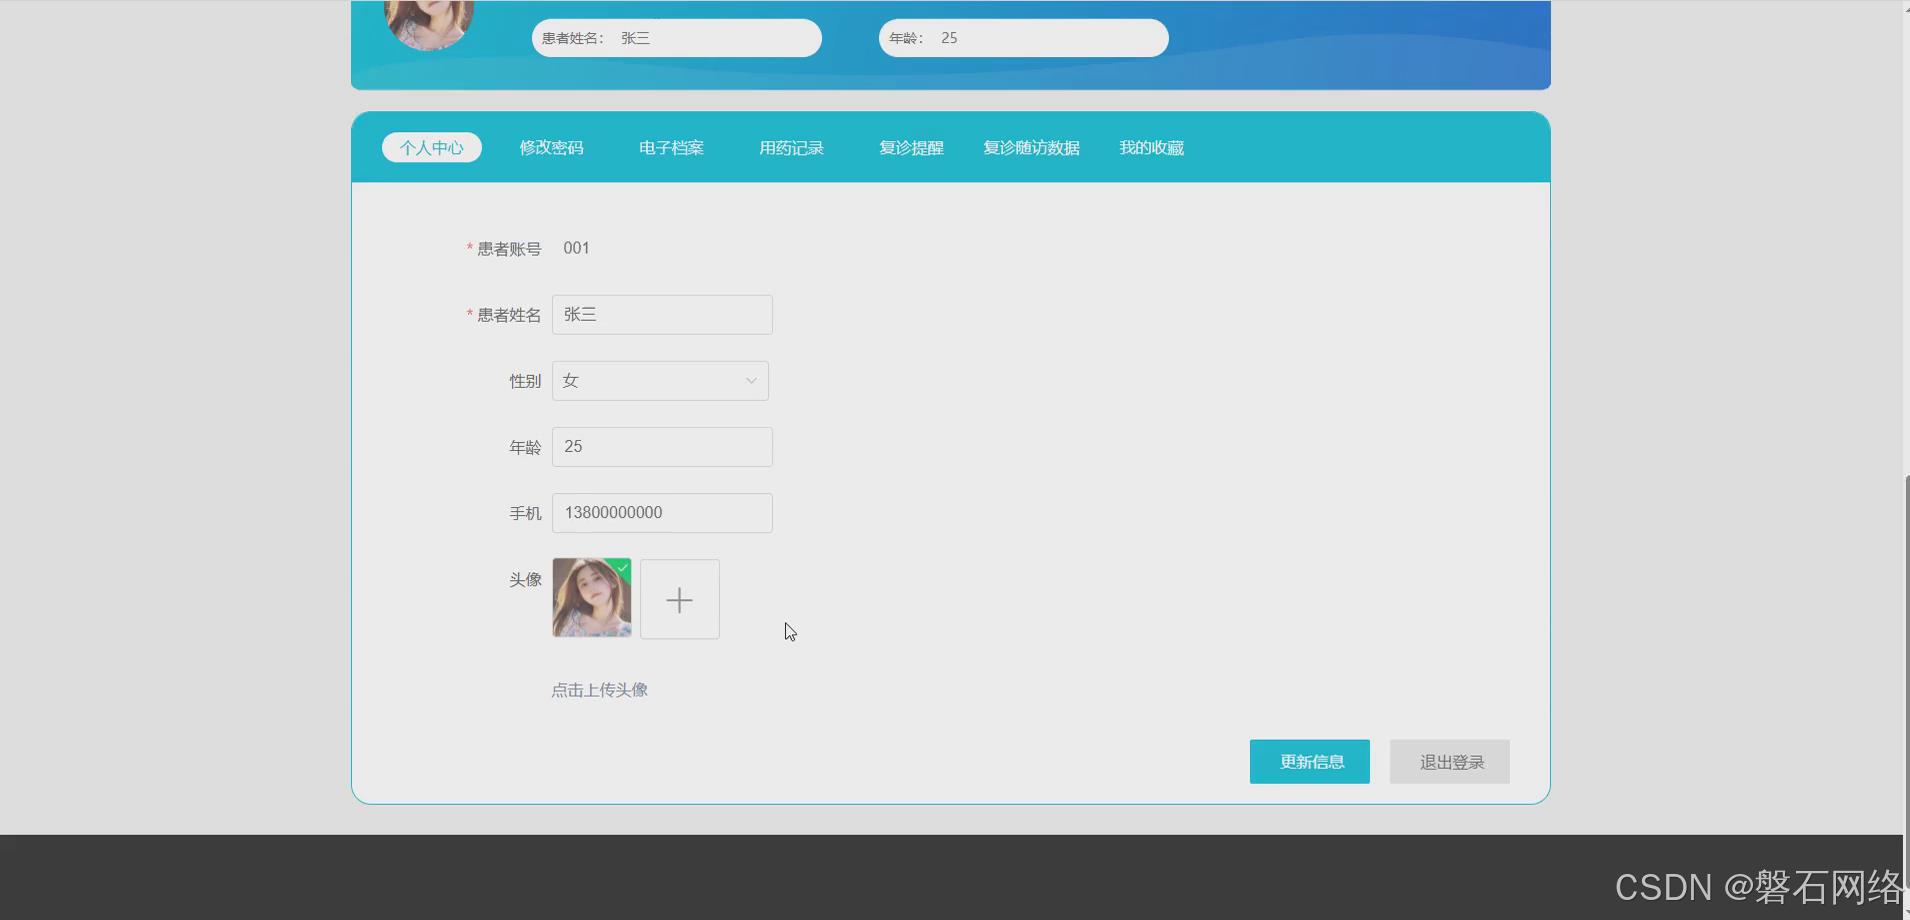
Task: Click the 点击上传头像 link
Action: click(x=598, y=689)
